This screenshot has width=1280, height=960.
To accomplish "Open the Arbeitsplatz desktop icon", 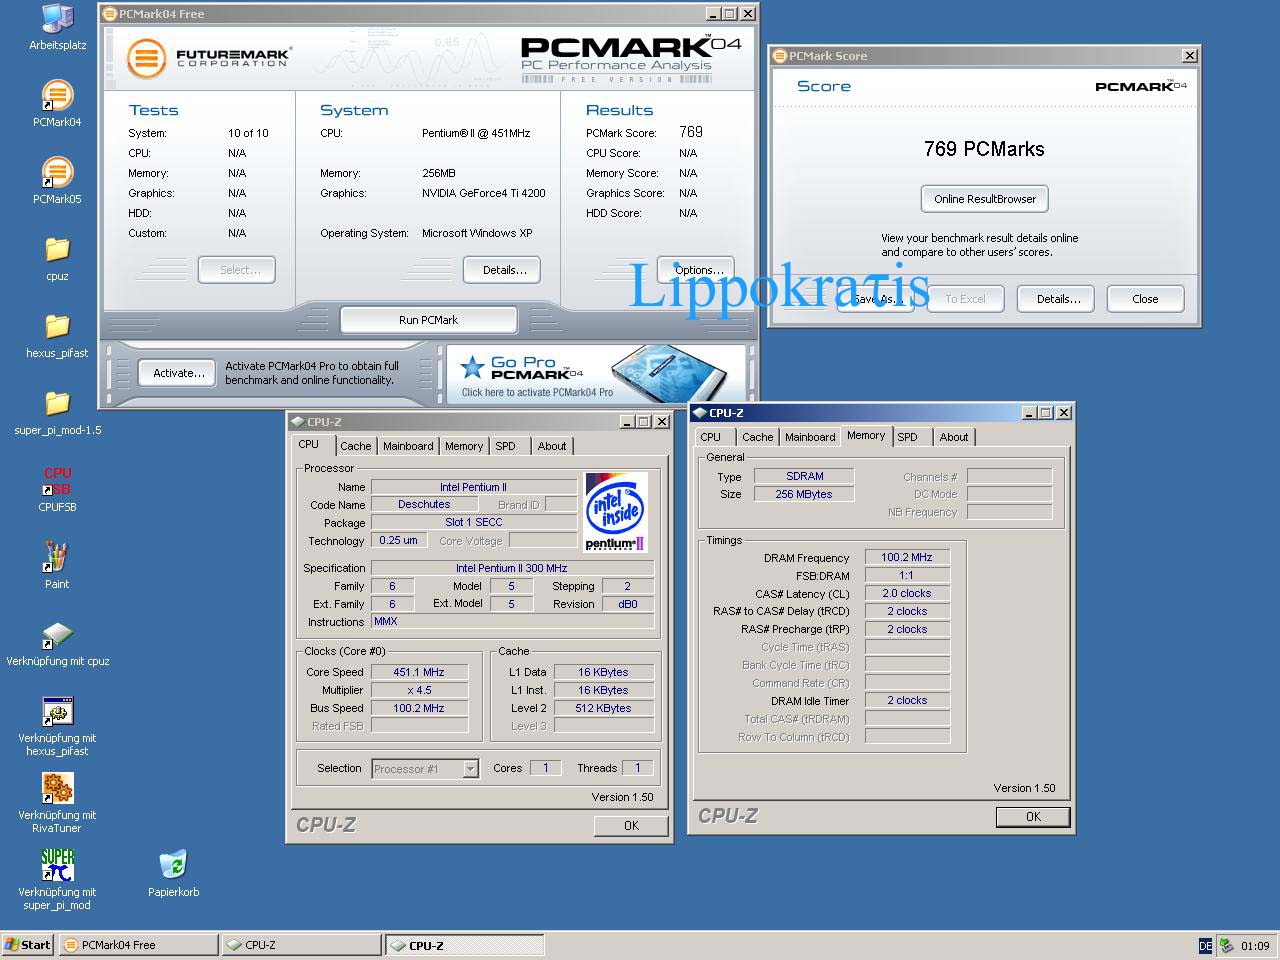I will [57, 27].
